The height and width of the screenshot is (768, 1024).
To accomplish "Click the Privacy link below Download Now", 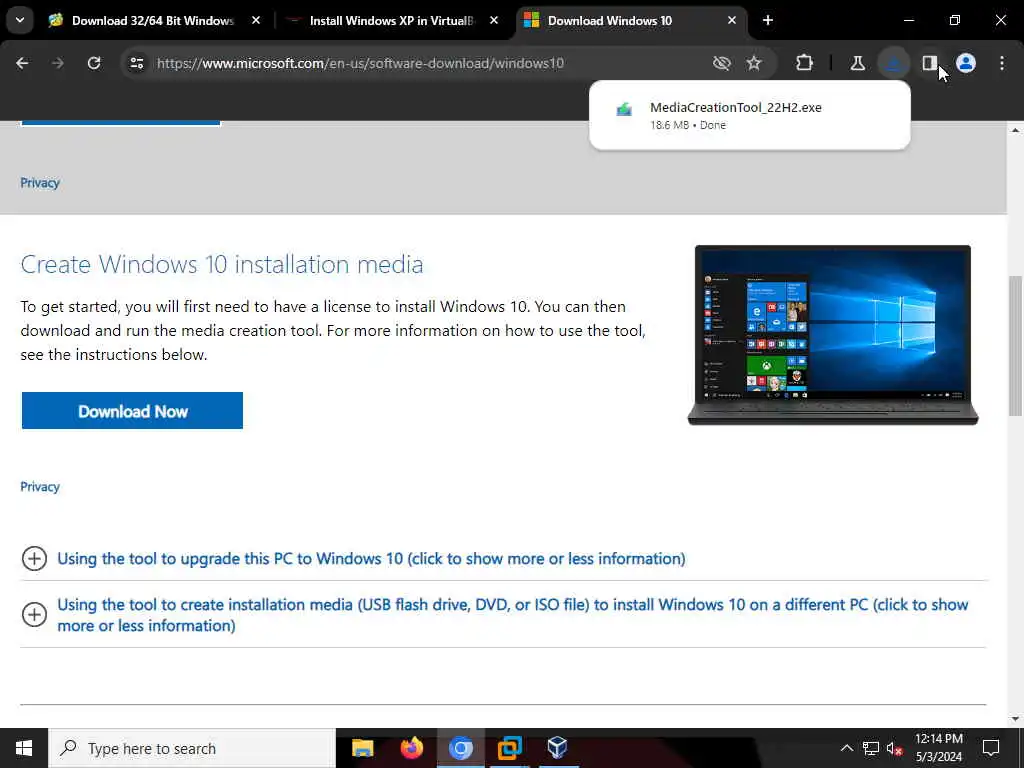I will (x=40, y=487).
